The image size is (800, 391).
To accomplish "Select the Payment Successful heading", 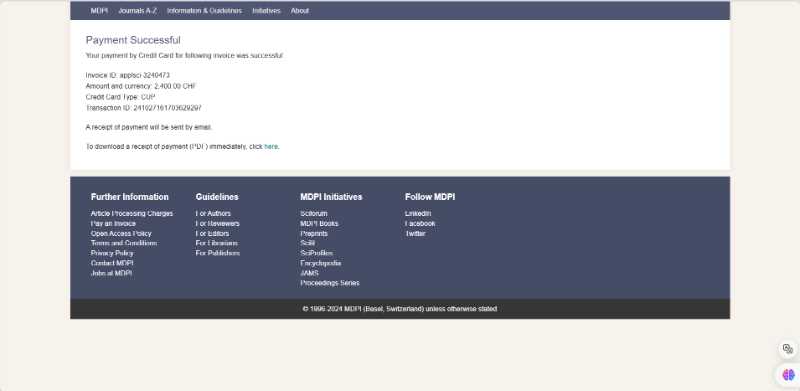I will (x=133, y=40).
